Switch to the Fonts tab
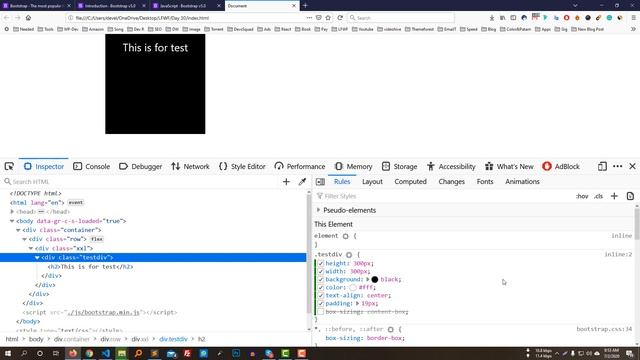The image size is (640, 360). tap(485, 182)
